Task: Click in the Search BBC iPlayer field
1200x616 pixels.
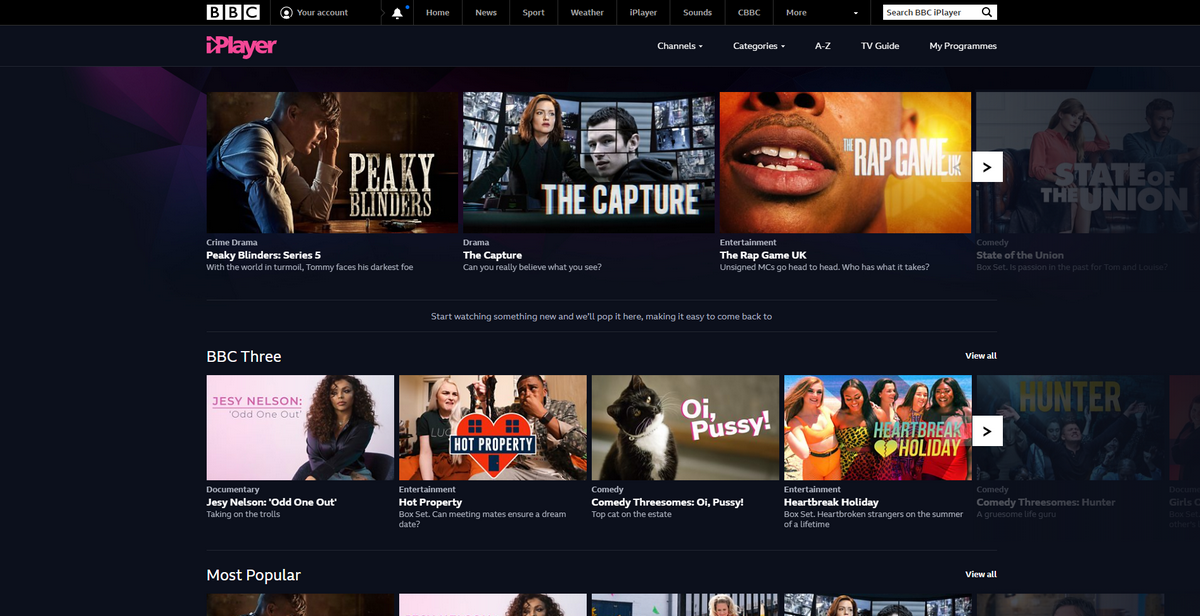Action: [930, 12]
